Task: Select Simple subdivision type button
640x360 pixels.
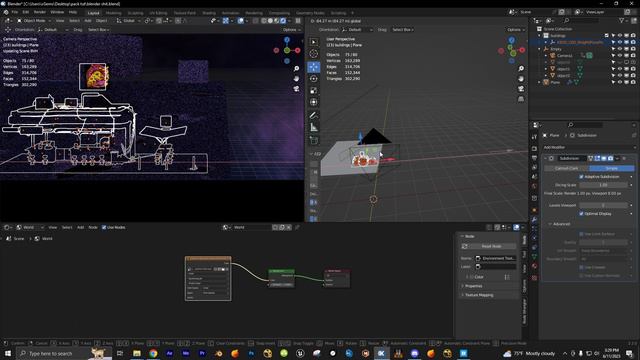Action: pyautogui.click(x=611, y=168)
